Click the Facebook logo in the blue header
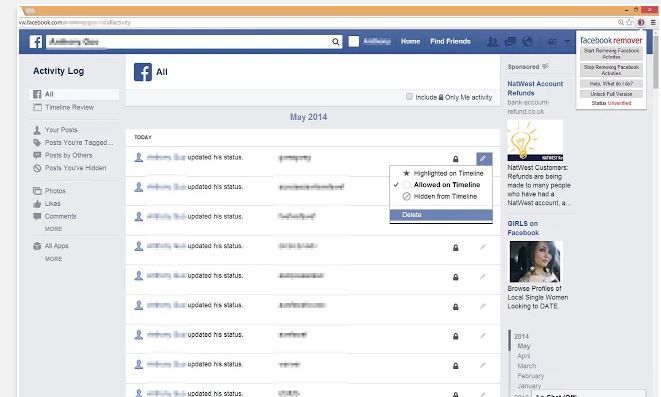The image size is (661, 397). [x=36, y=41]
